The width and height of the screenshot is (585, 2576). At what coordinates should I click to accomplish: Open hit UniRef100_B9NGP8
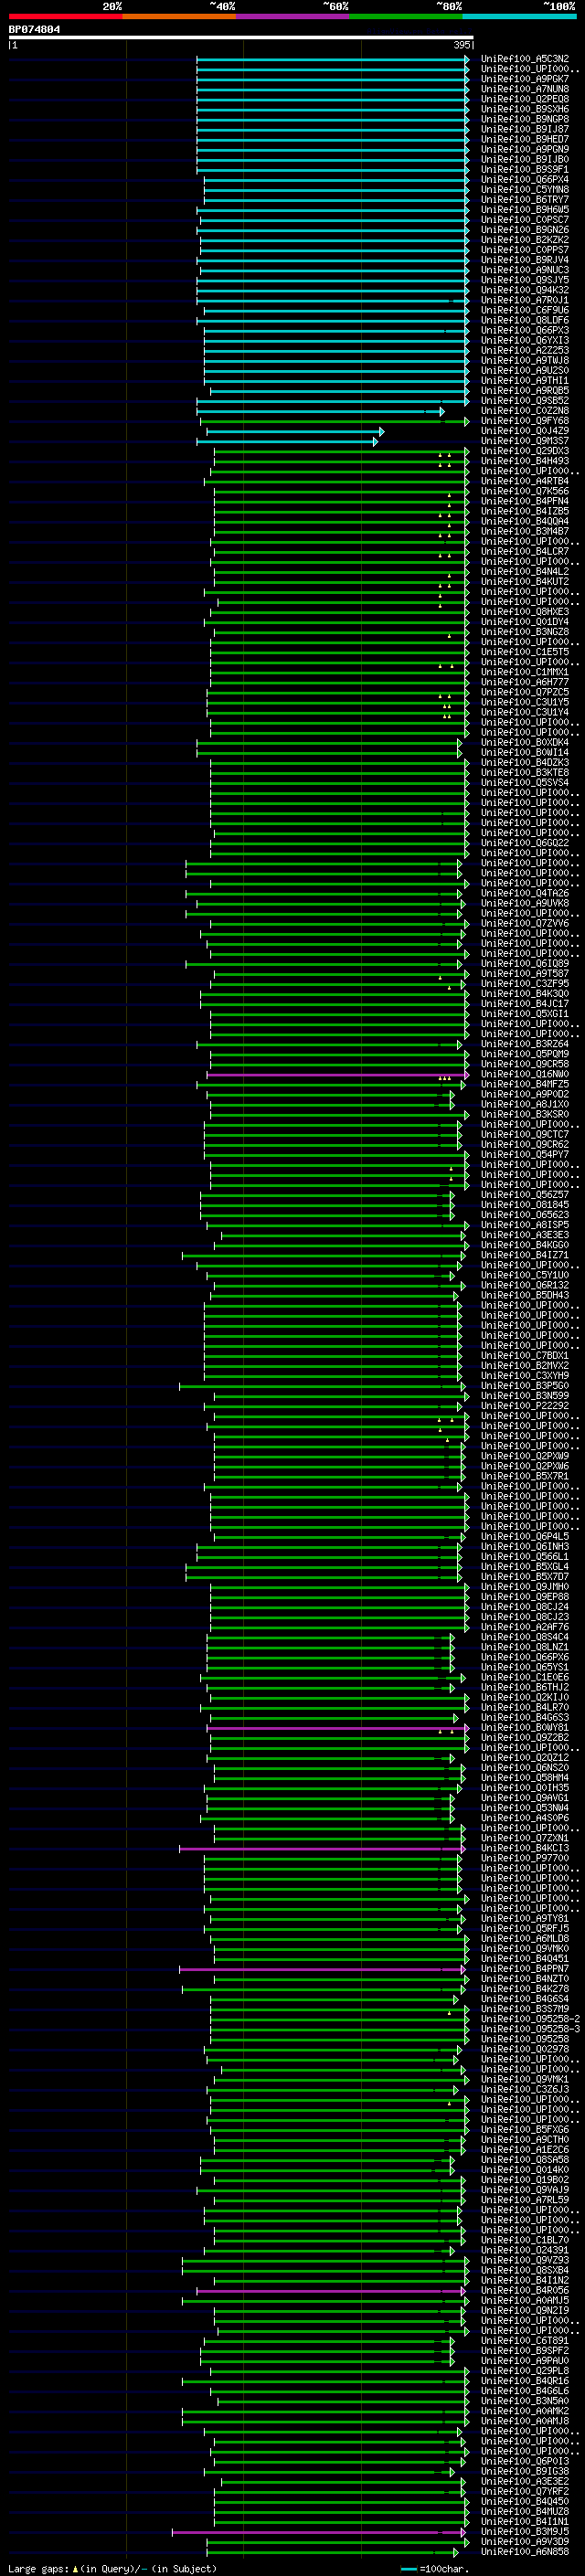point(525,119)
